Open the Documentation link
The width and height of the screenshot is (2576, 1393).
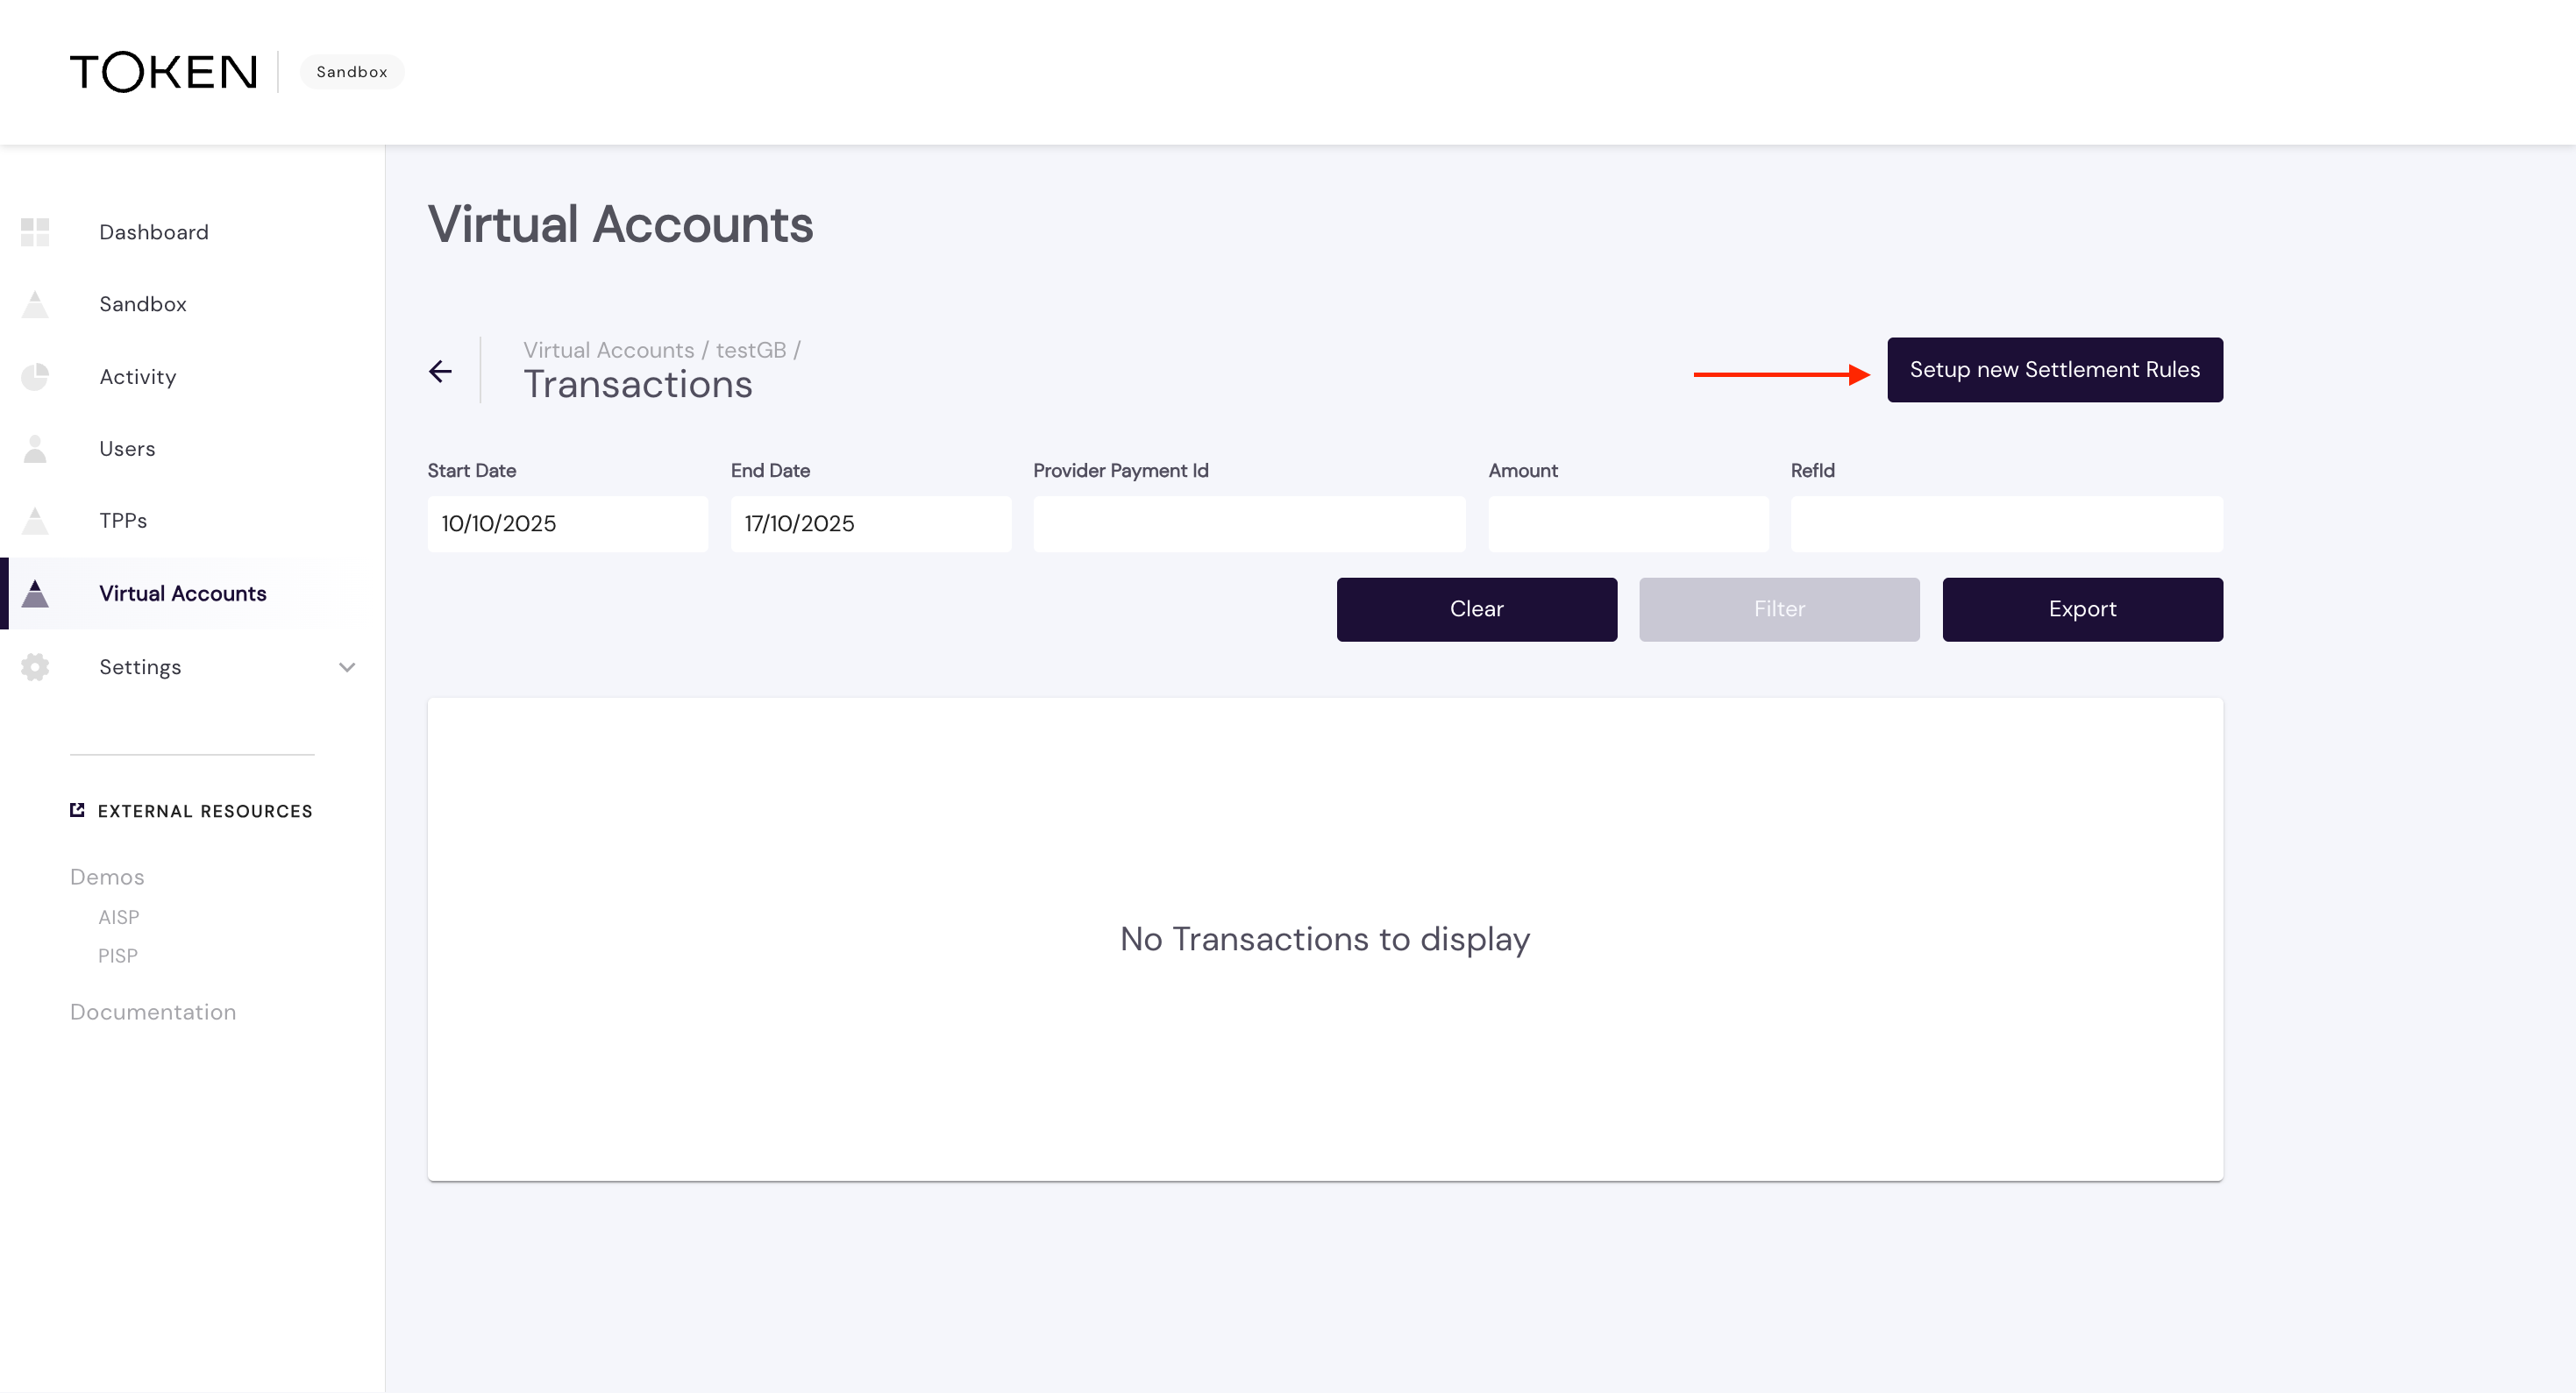pyautogui.click(x=153, y=1012)
